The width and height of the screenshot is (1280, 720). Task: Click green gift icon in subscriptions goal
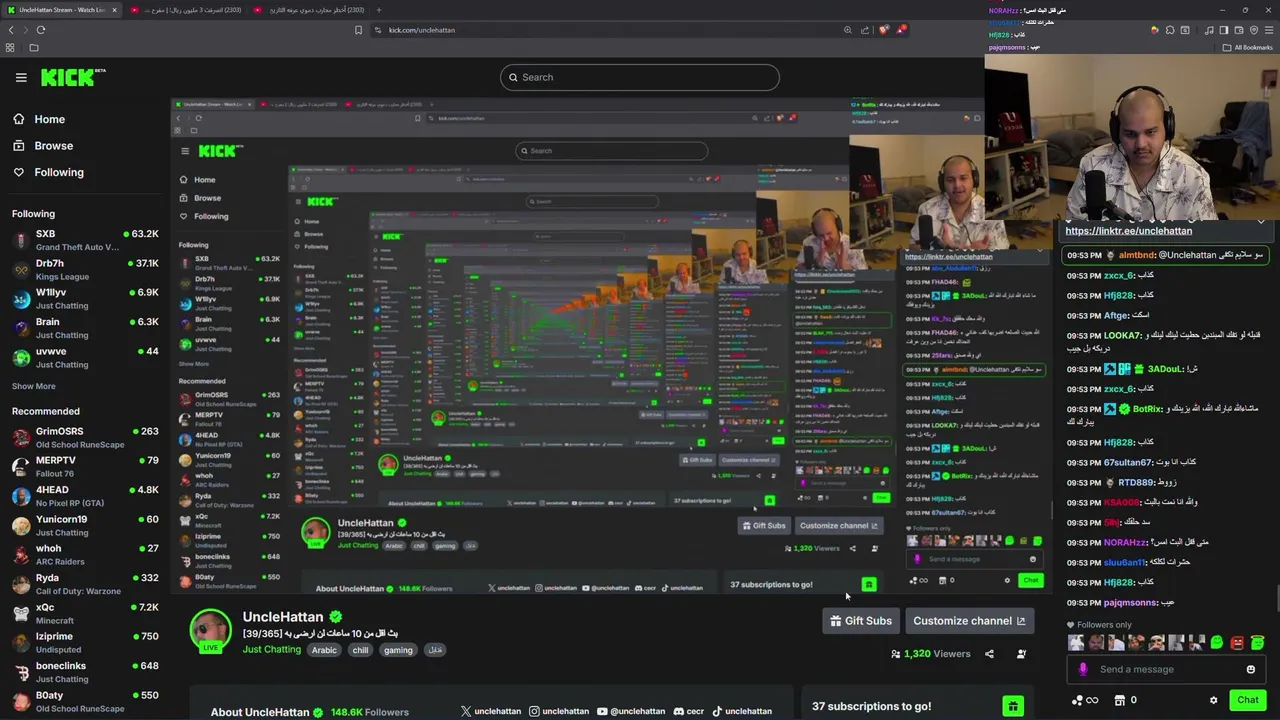tap(1013, 707)
